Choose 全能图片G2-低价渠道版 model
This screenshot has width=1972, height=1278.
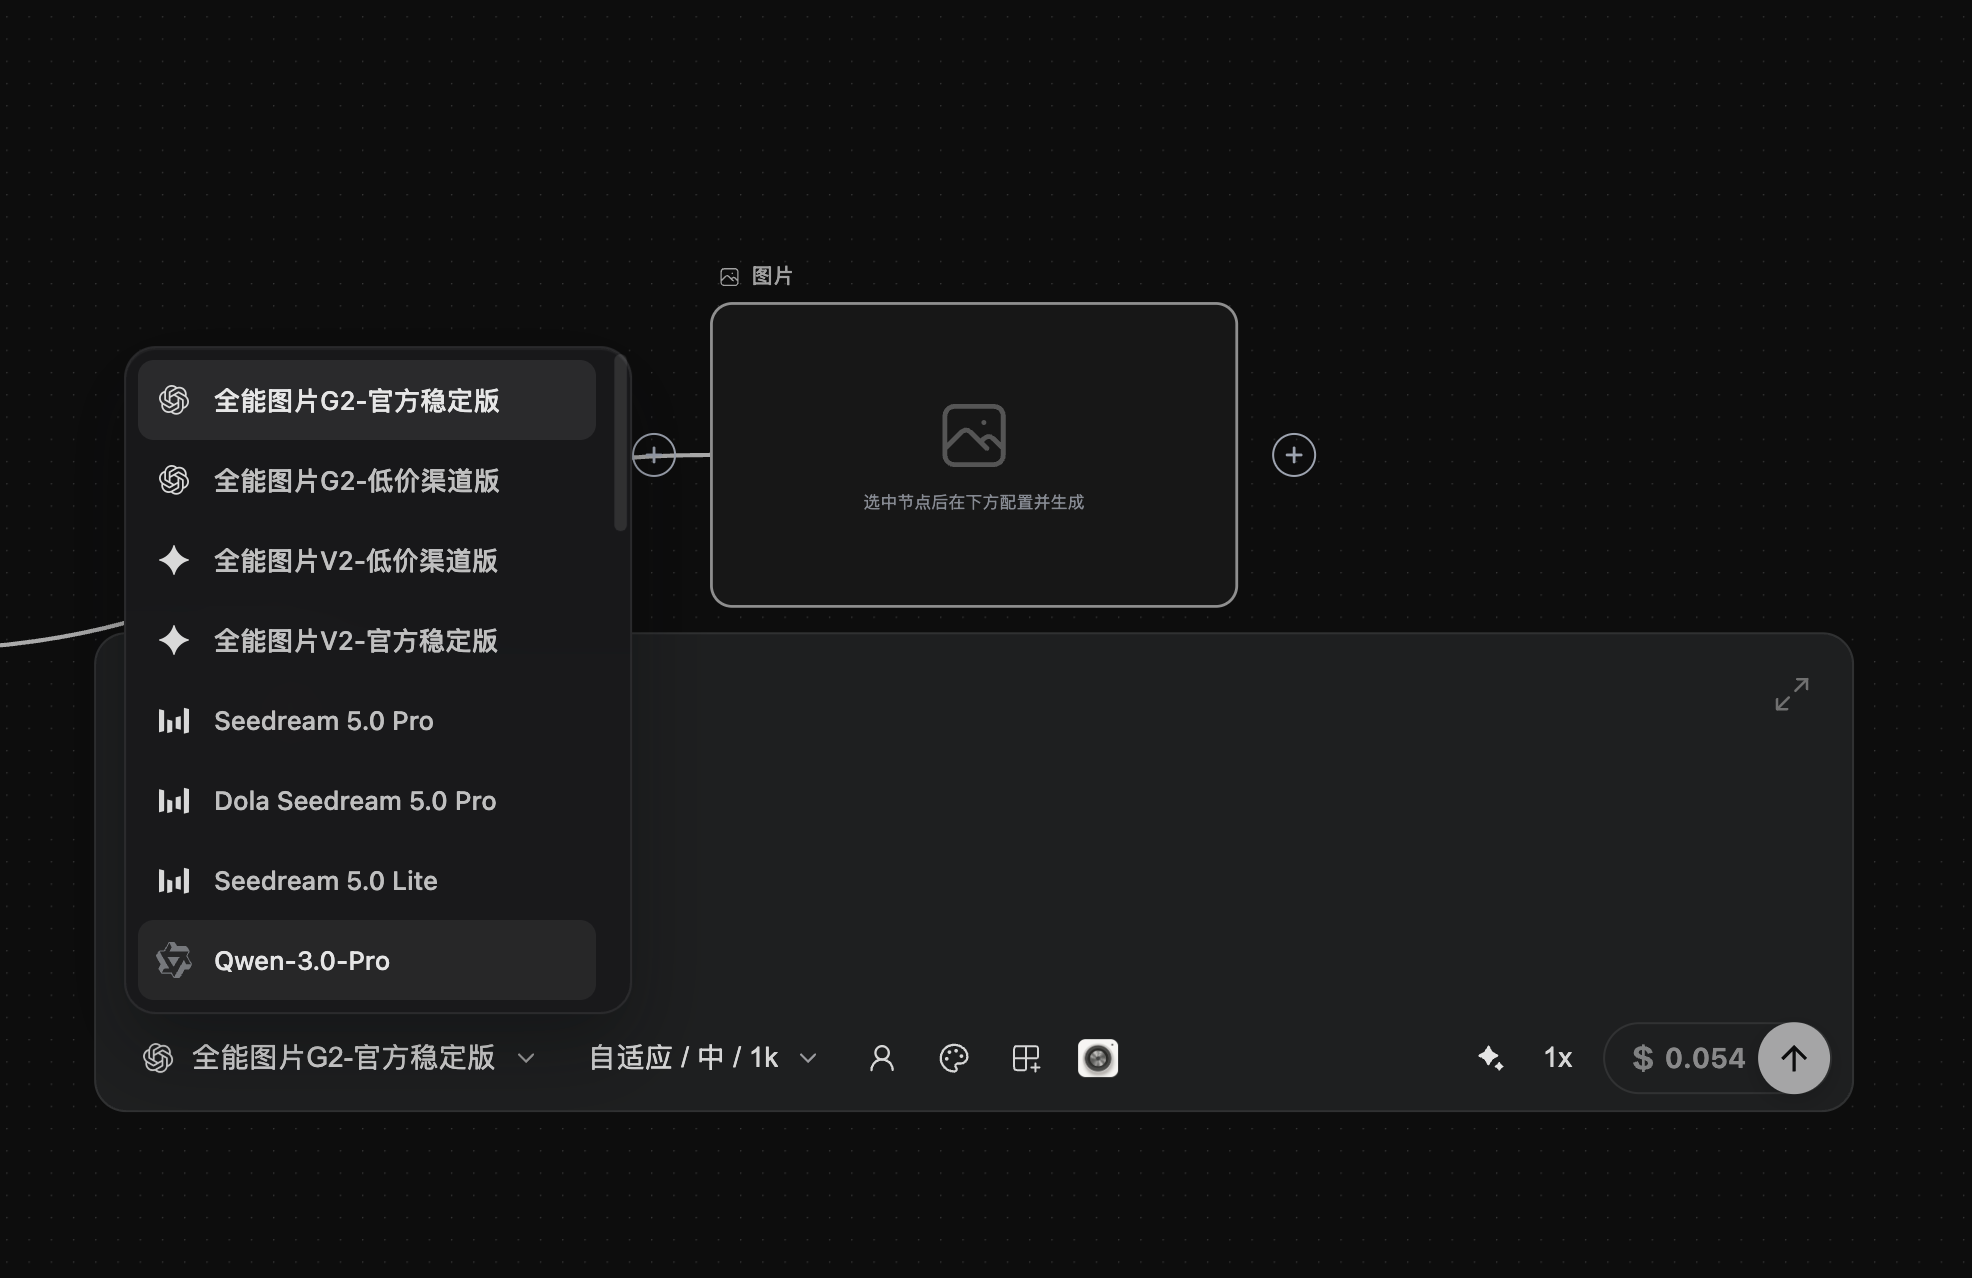367,480
